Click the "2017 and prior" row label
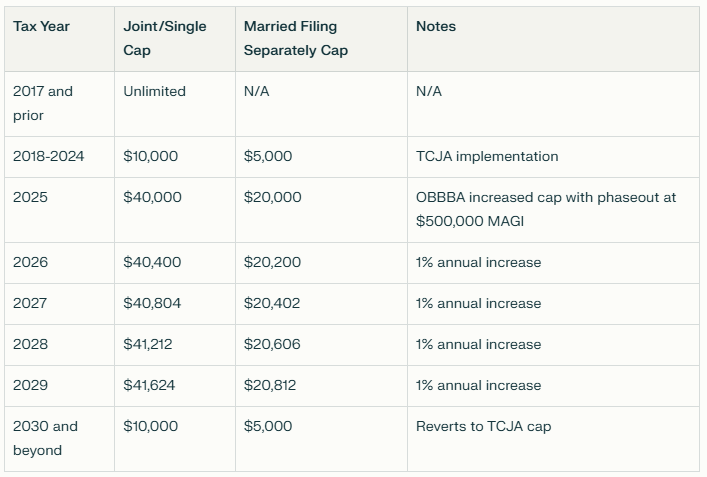Viewport: 707px width, 477px height. 43,103
